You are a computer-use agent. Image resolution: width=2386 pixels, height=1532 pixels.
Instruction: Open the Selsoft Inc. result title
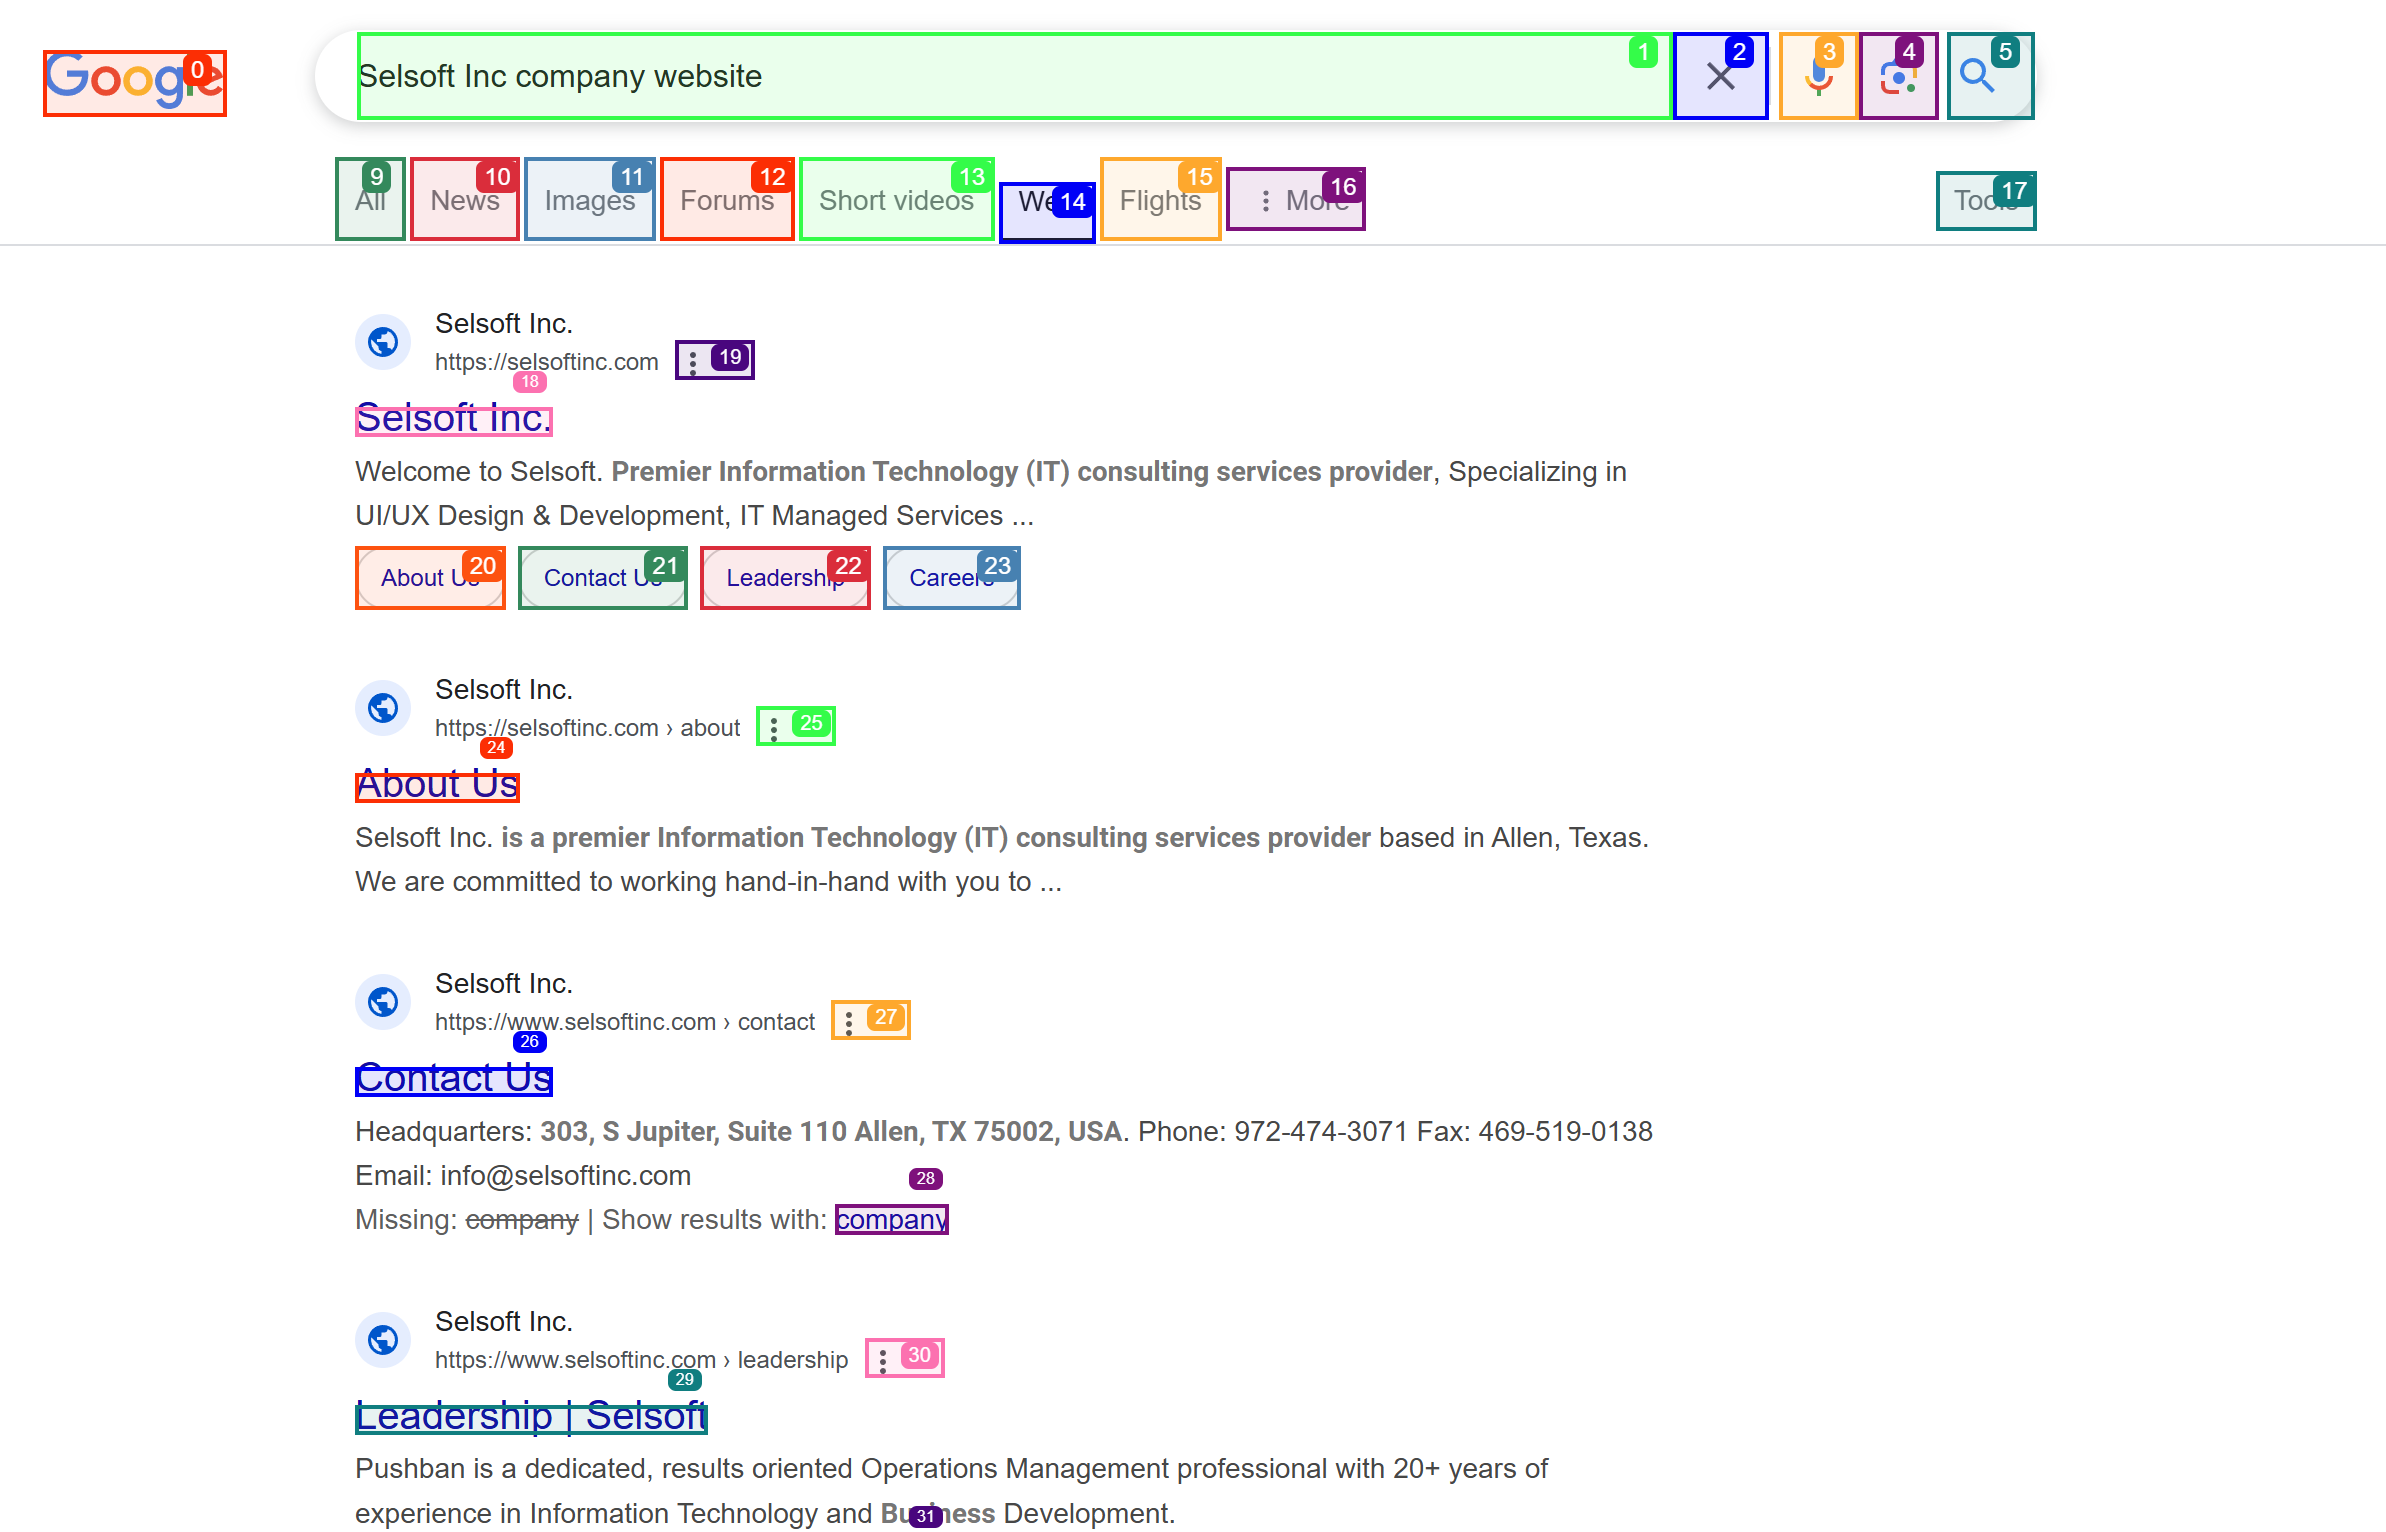tap(453, 419)
